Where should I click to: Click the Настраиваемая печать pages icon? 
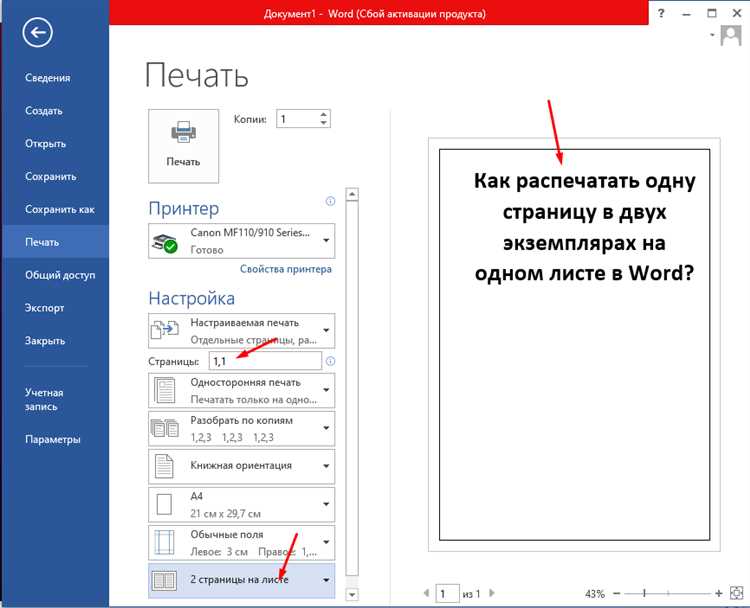pyautogui.click(x=165, y=330)
